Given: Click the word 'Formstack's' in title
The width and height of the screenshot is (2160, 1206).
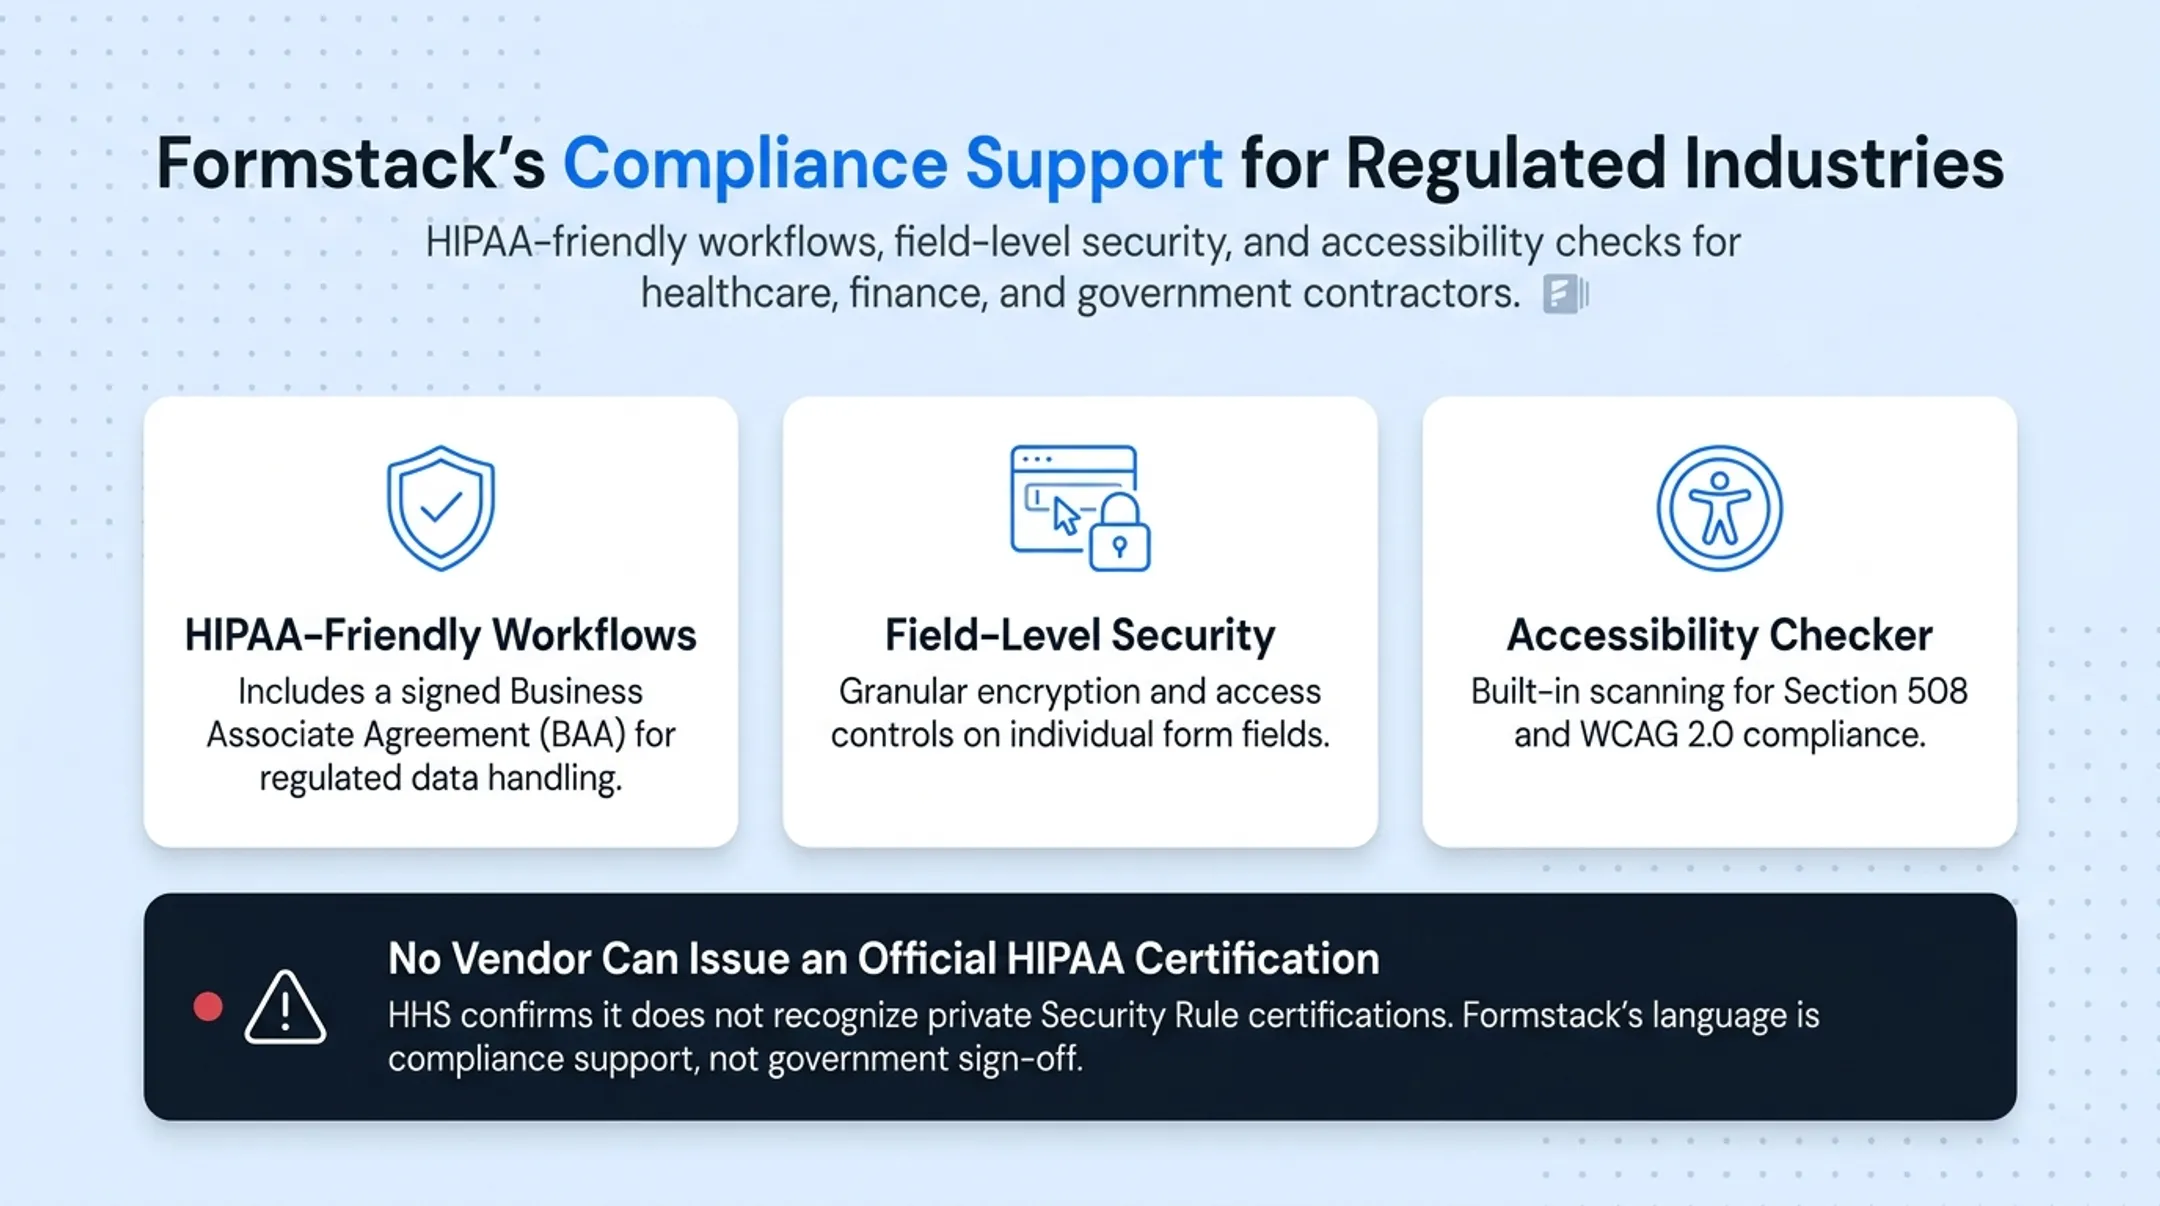Looking at the screenshot, I should 351,164.
